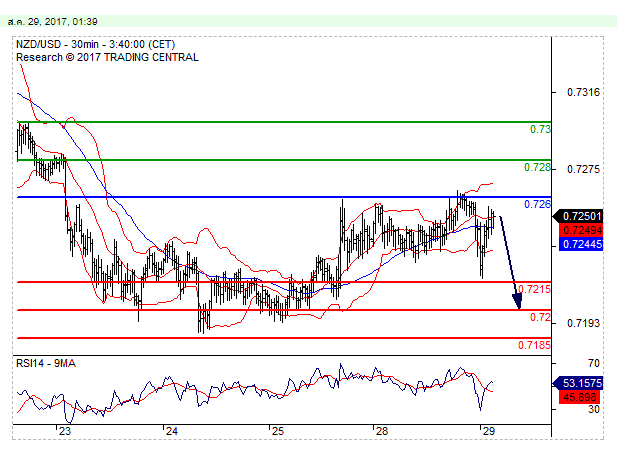The height and width of the screenshot is (451, 617).
Task: Select the green 0.73 resistance label
Action: 540,129
